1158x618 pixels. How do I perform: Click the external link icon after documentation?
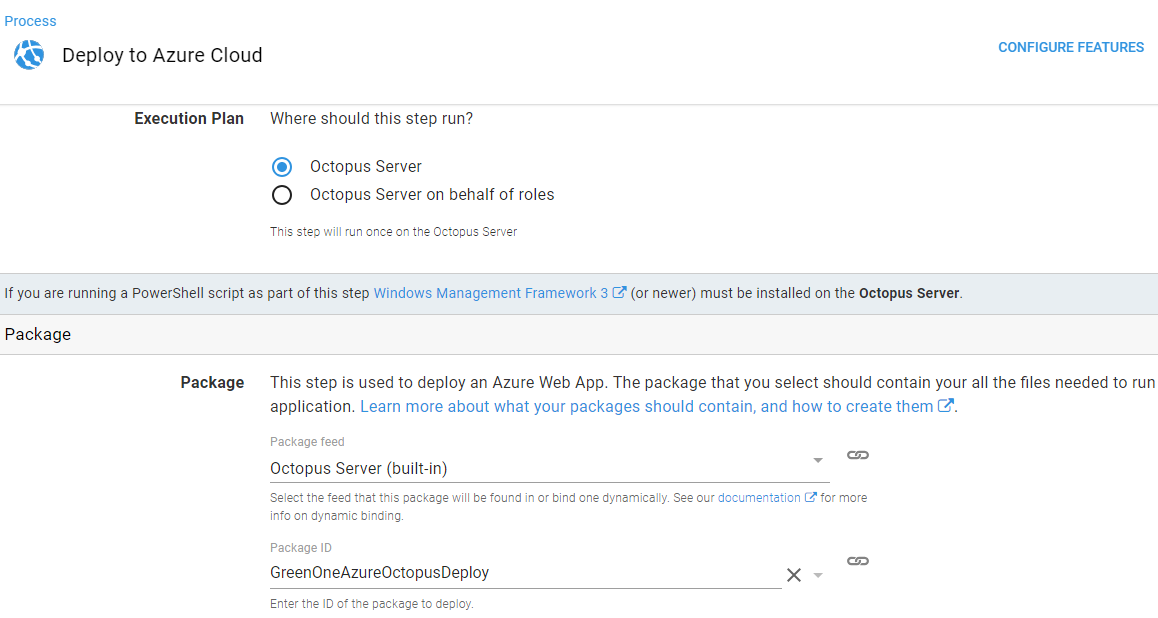tap(810, 497)
